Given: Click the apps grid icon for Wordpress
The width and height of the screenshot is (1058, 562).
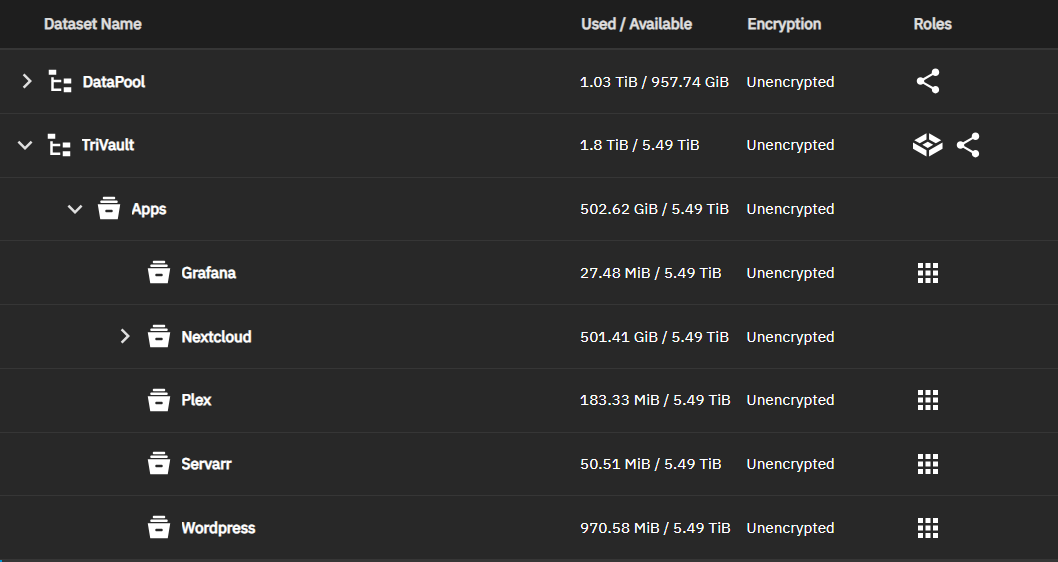Looking at the screenshot, I should pos(928,528).
